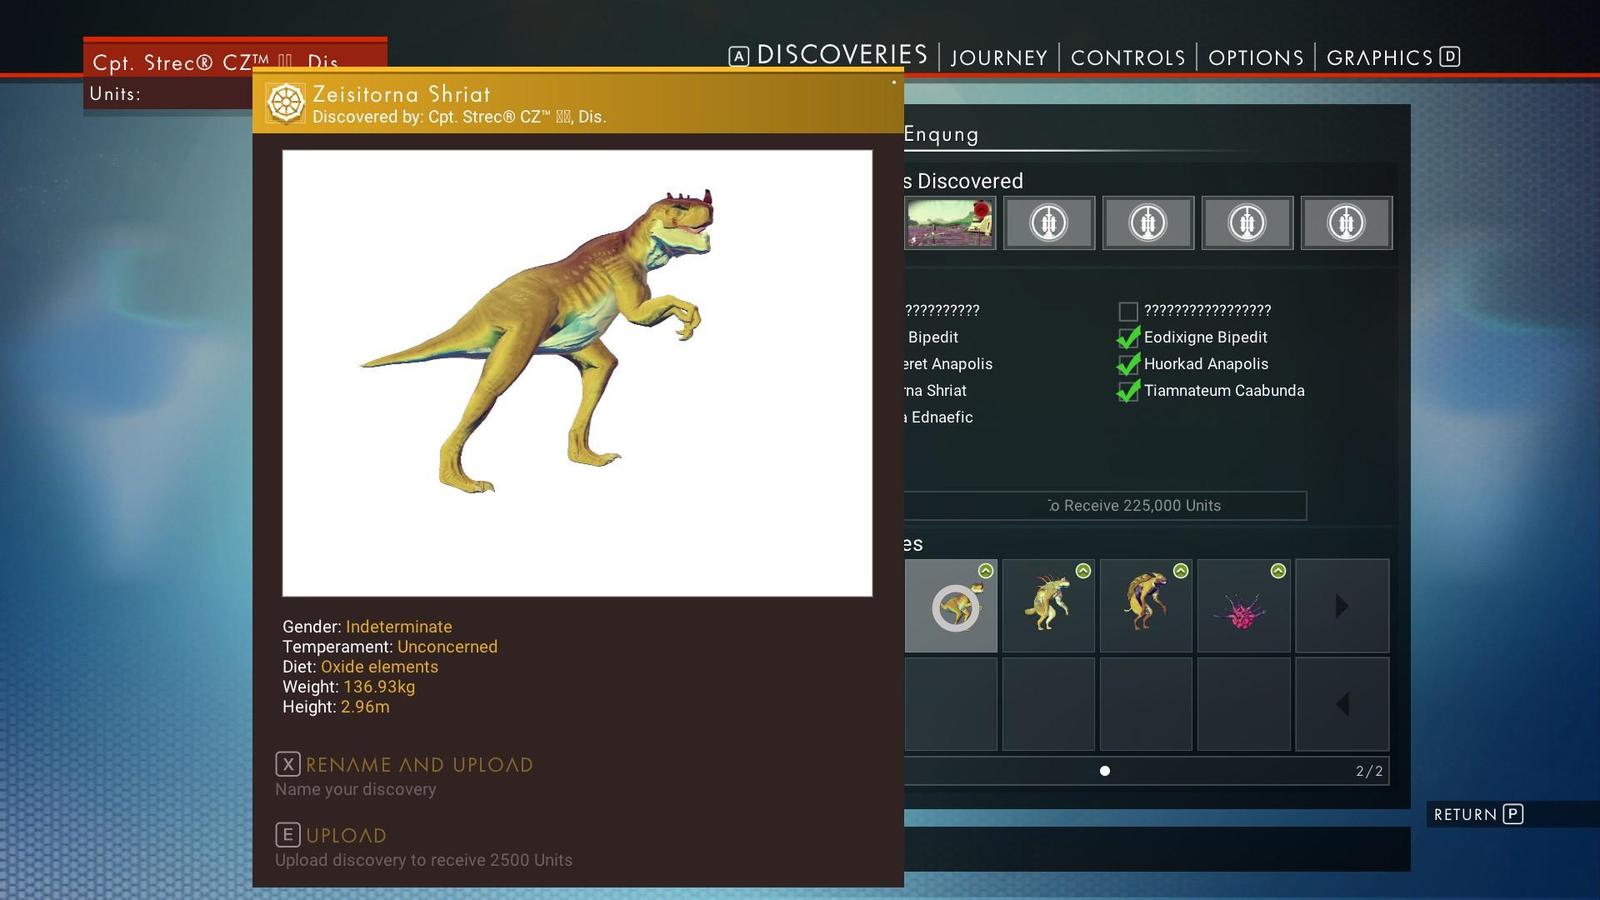Go to next creature page arrow
This screenshot has height=900, width=1600.
(1342, 606)
